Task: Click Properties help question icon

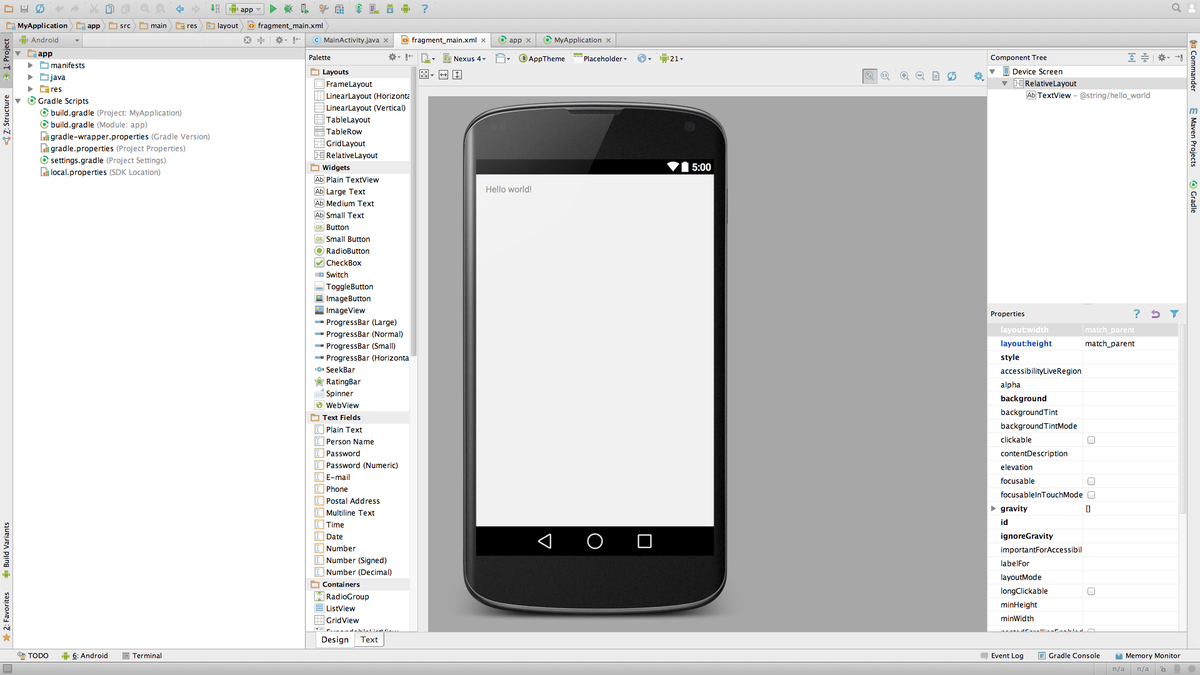Action: pos(1137,314)
